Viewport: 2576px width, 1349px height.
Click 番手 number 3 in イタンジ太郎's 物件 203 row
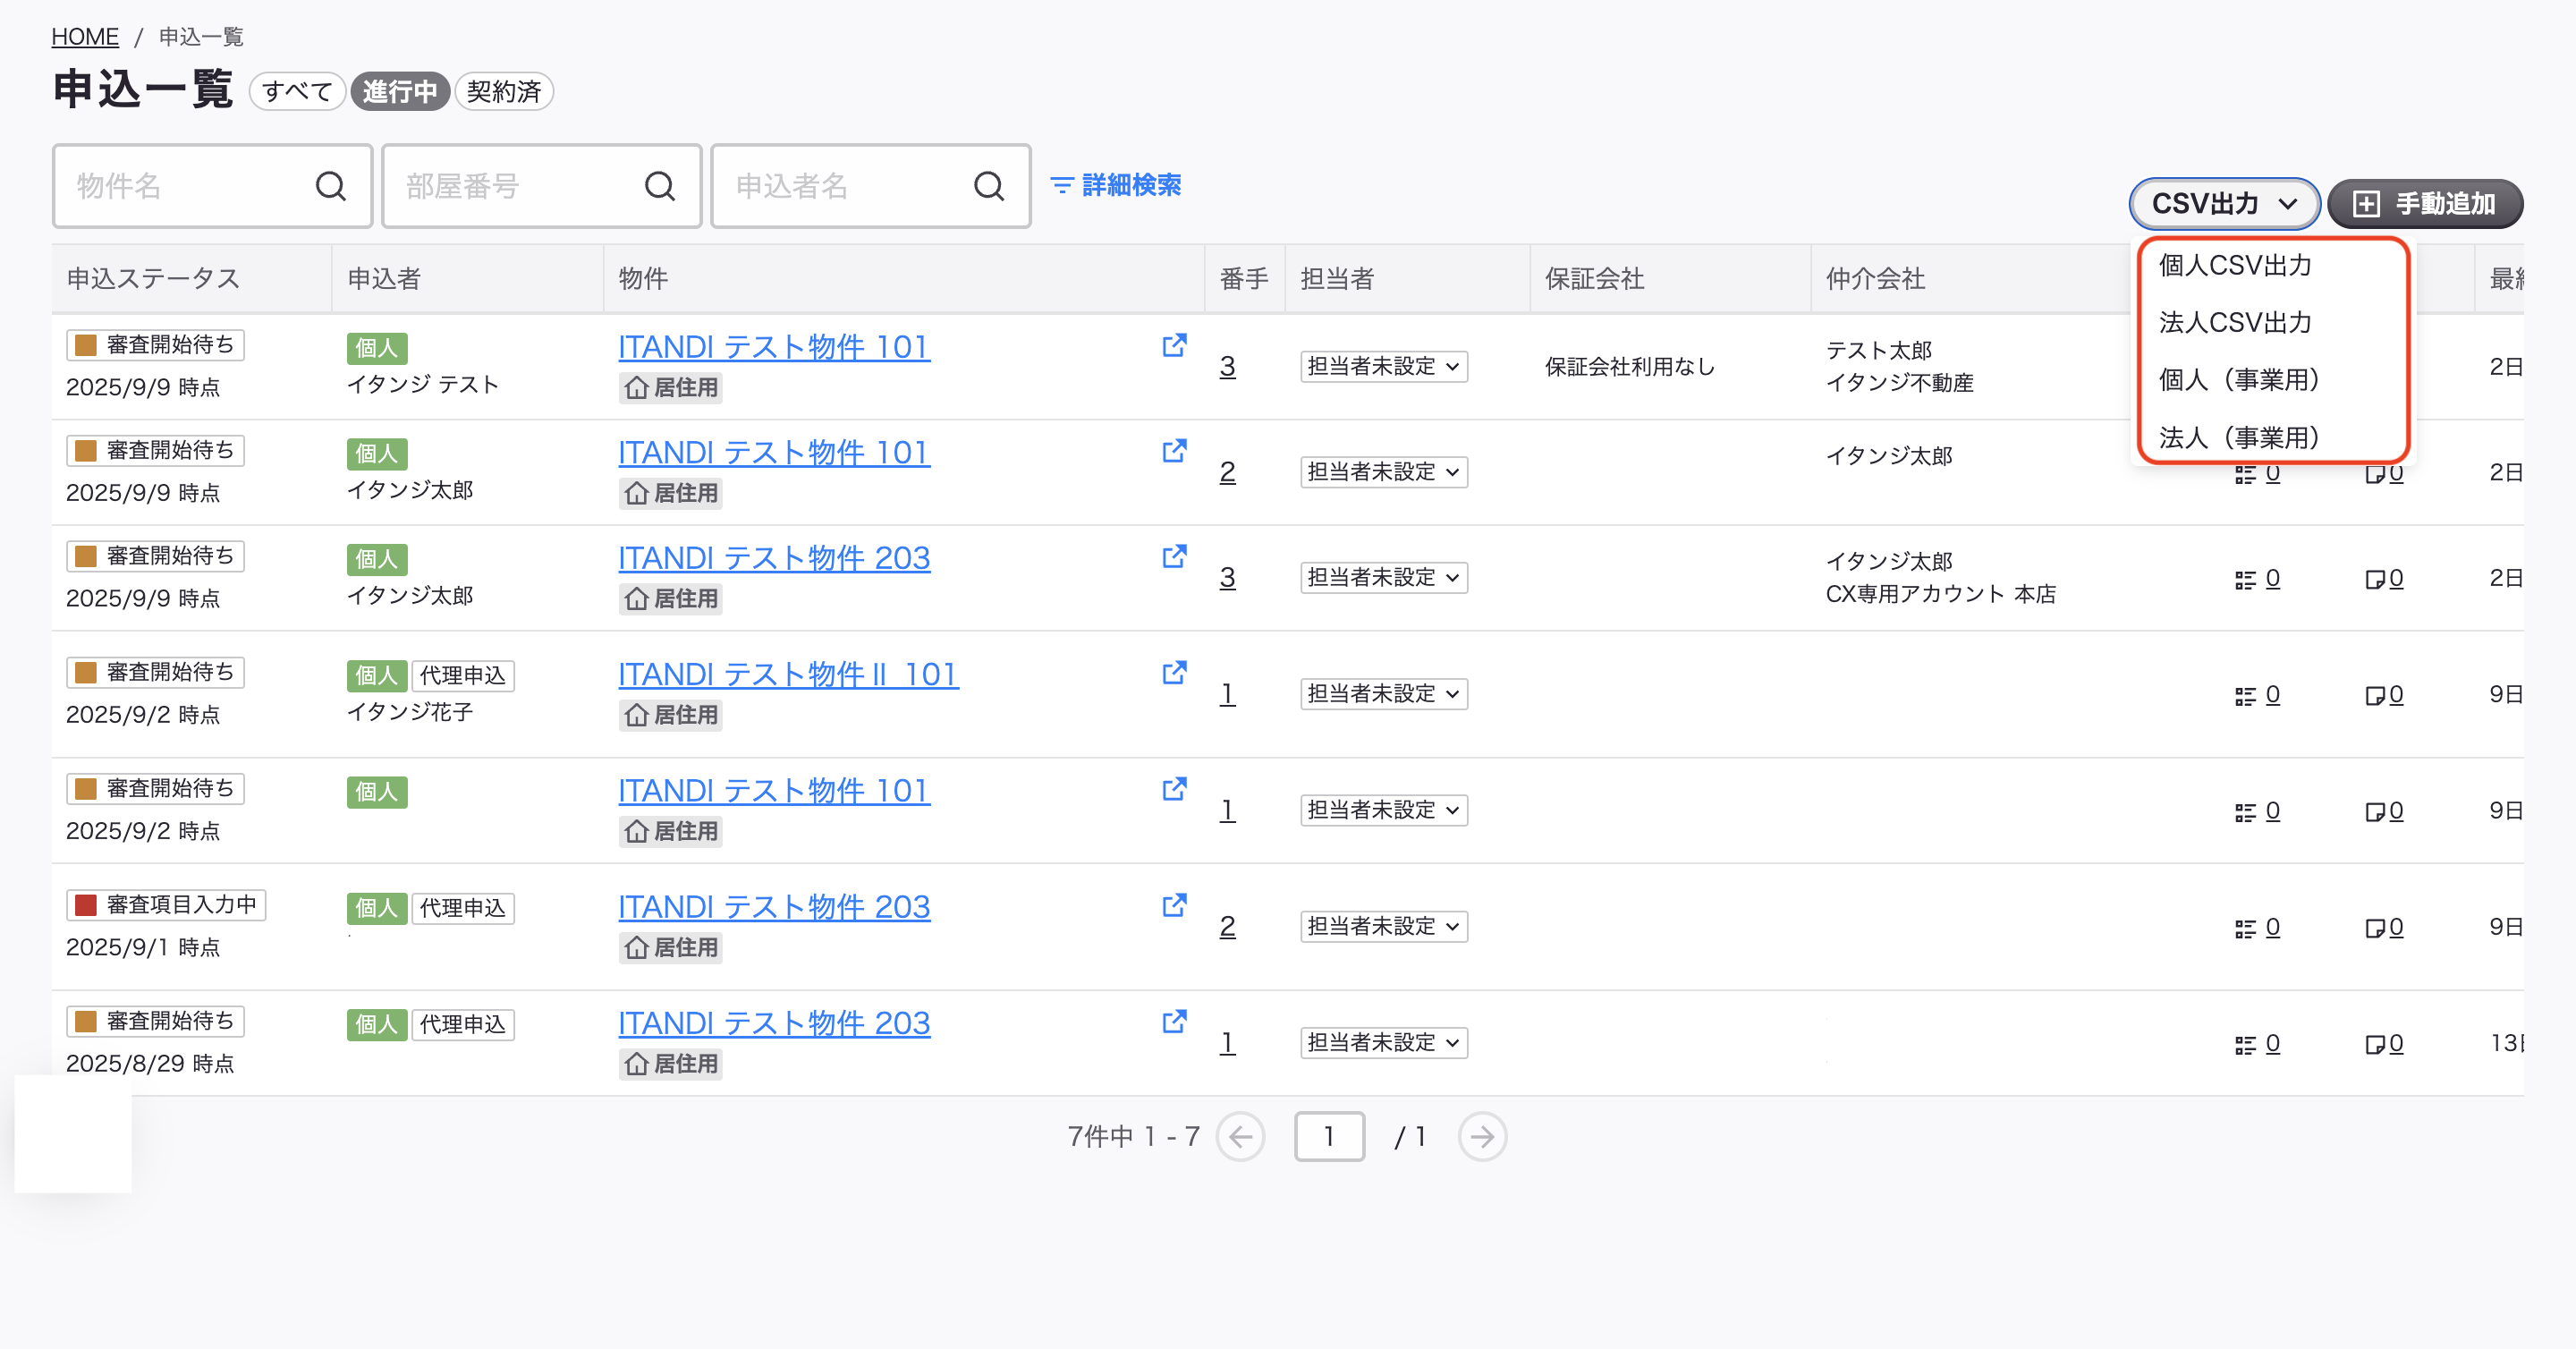pyautogui.click(x=1227, y=578)
